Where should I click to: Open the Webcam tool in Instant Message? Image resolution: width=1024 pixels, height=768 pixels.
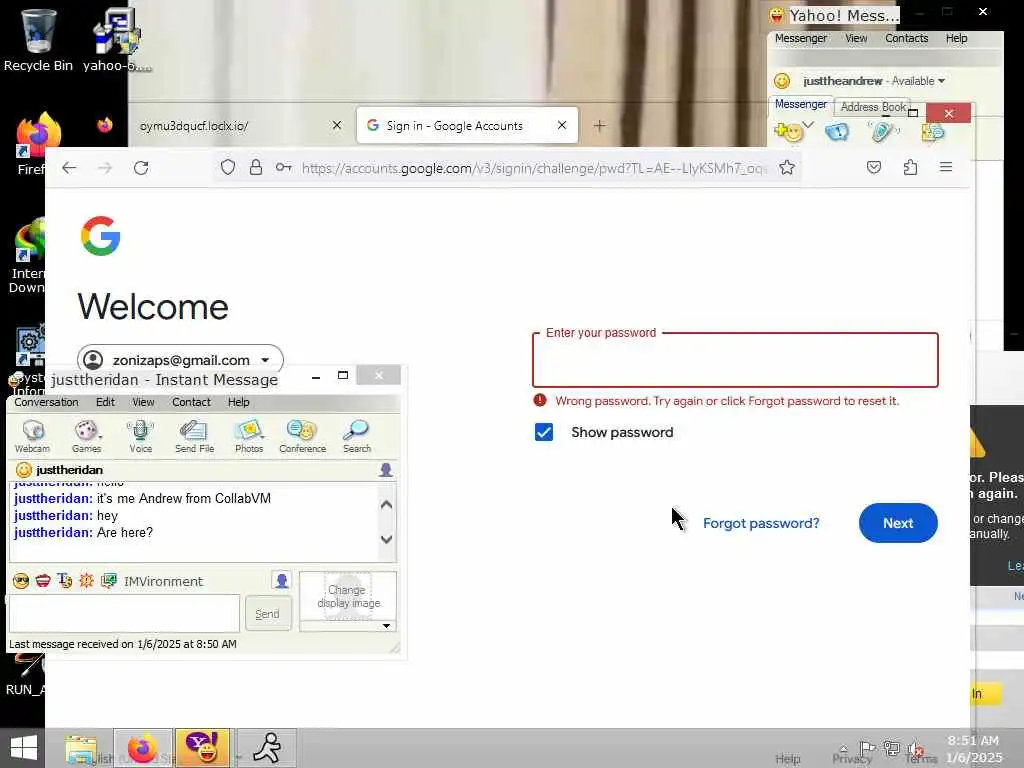pyautogui.click(x=32, y=436)
